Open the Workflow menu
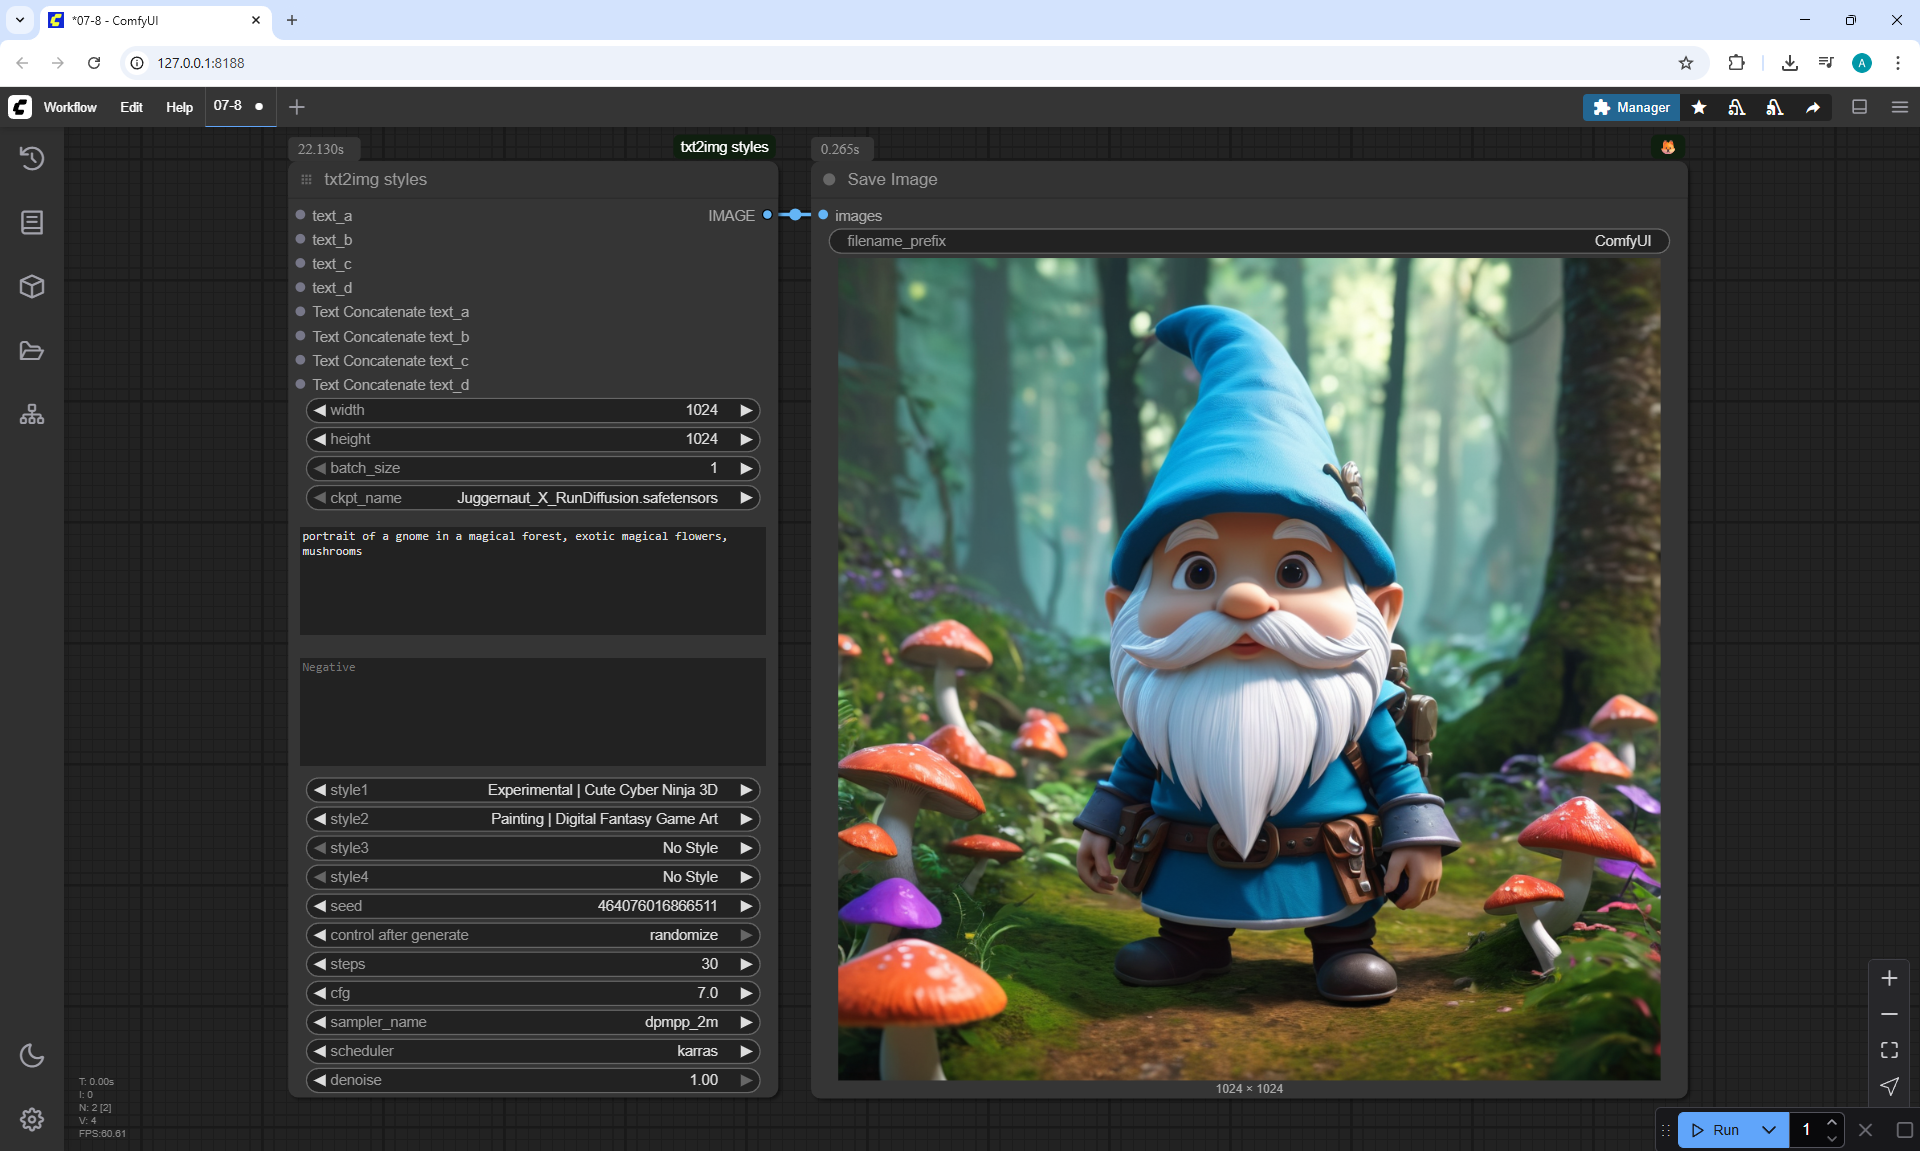Screen dimensions: 1920x1151 click(70, 107)
